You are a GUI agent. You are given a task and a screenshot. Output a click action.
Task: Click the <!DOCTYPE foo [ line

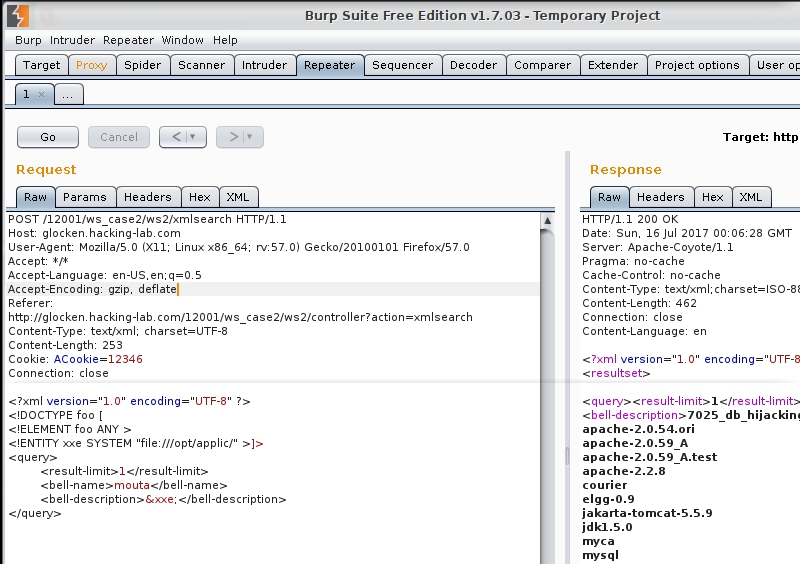pos(56,415)
